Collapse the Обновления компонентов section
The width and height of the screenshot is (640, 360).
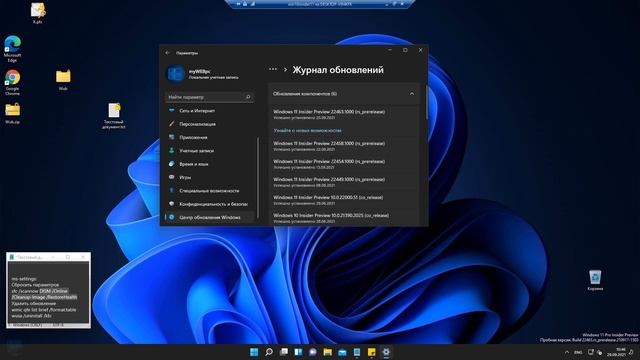pyautogui.click(x=412, y=93)
